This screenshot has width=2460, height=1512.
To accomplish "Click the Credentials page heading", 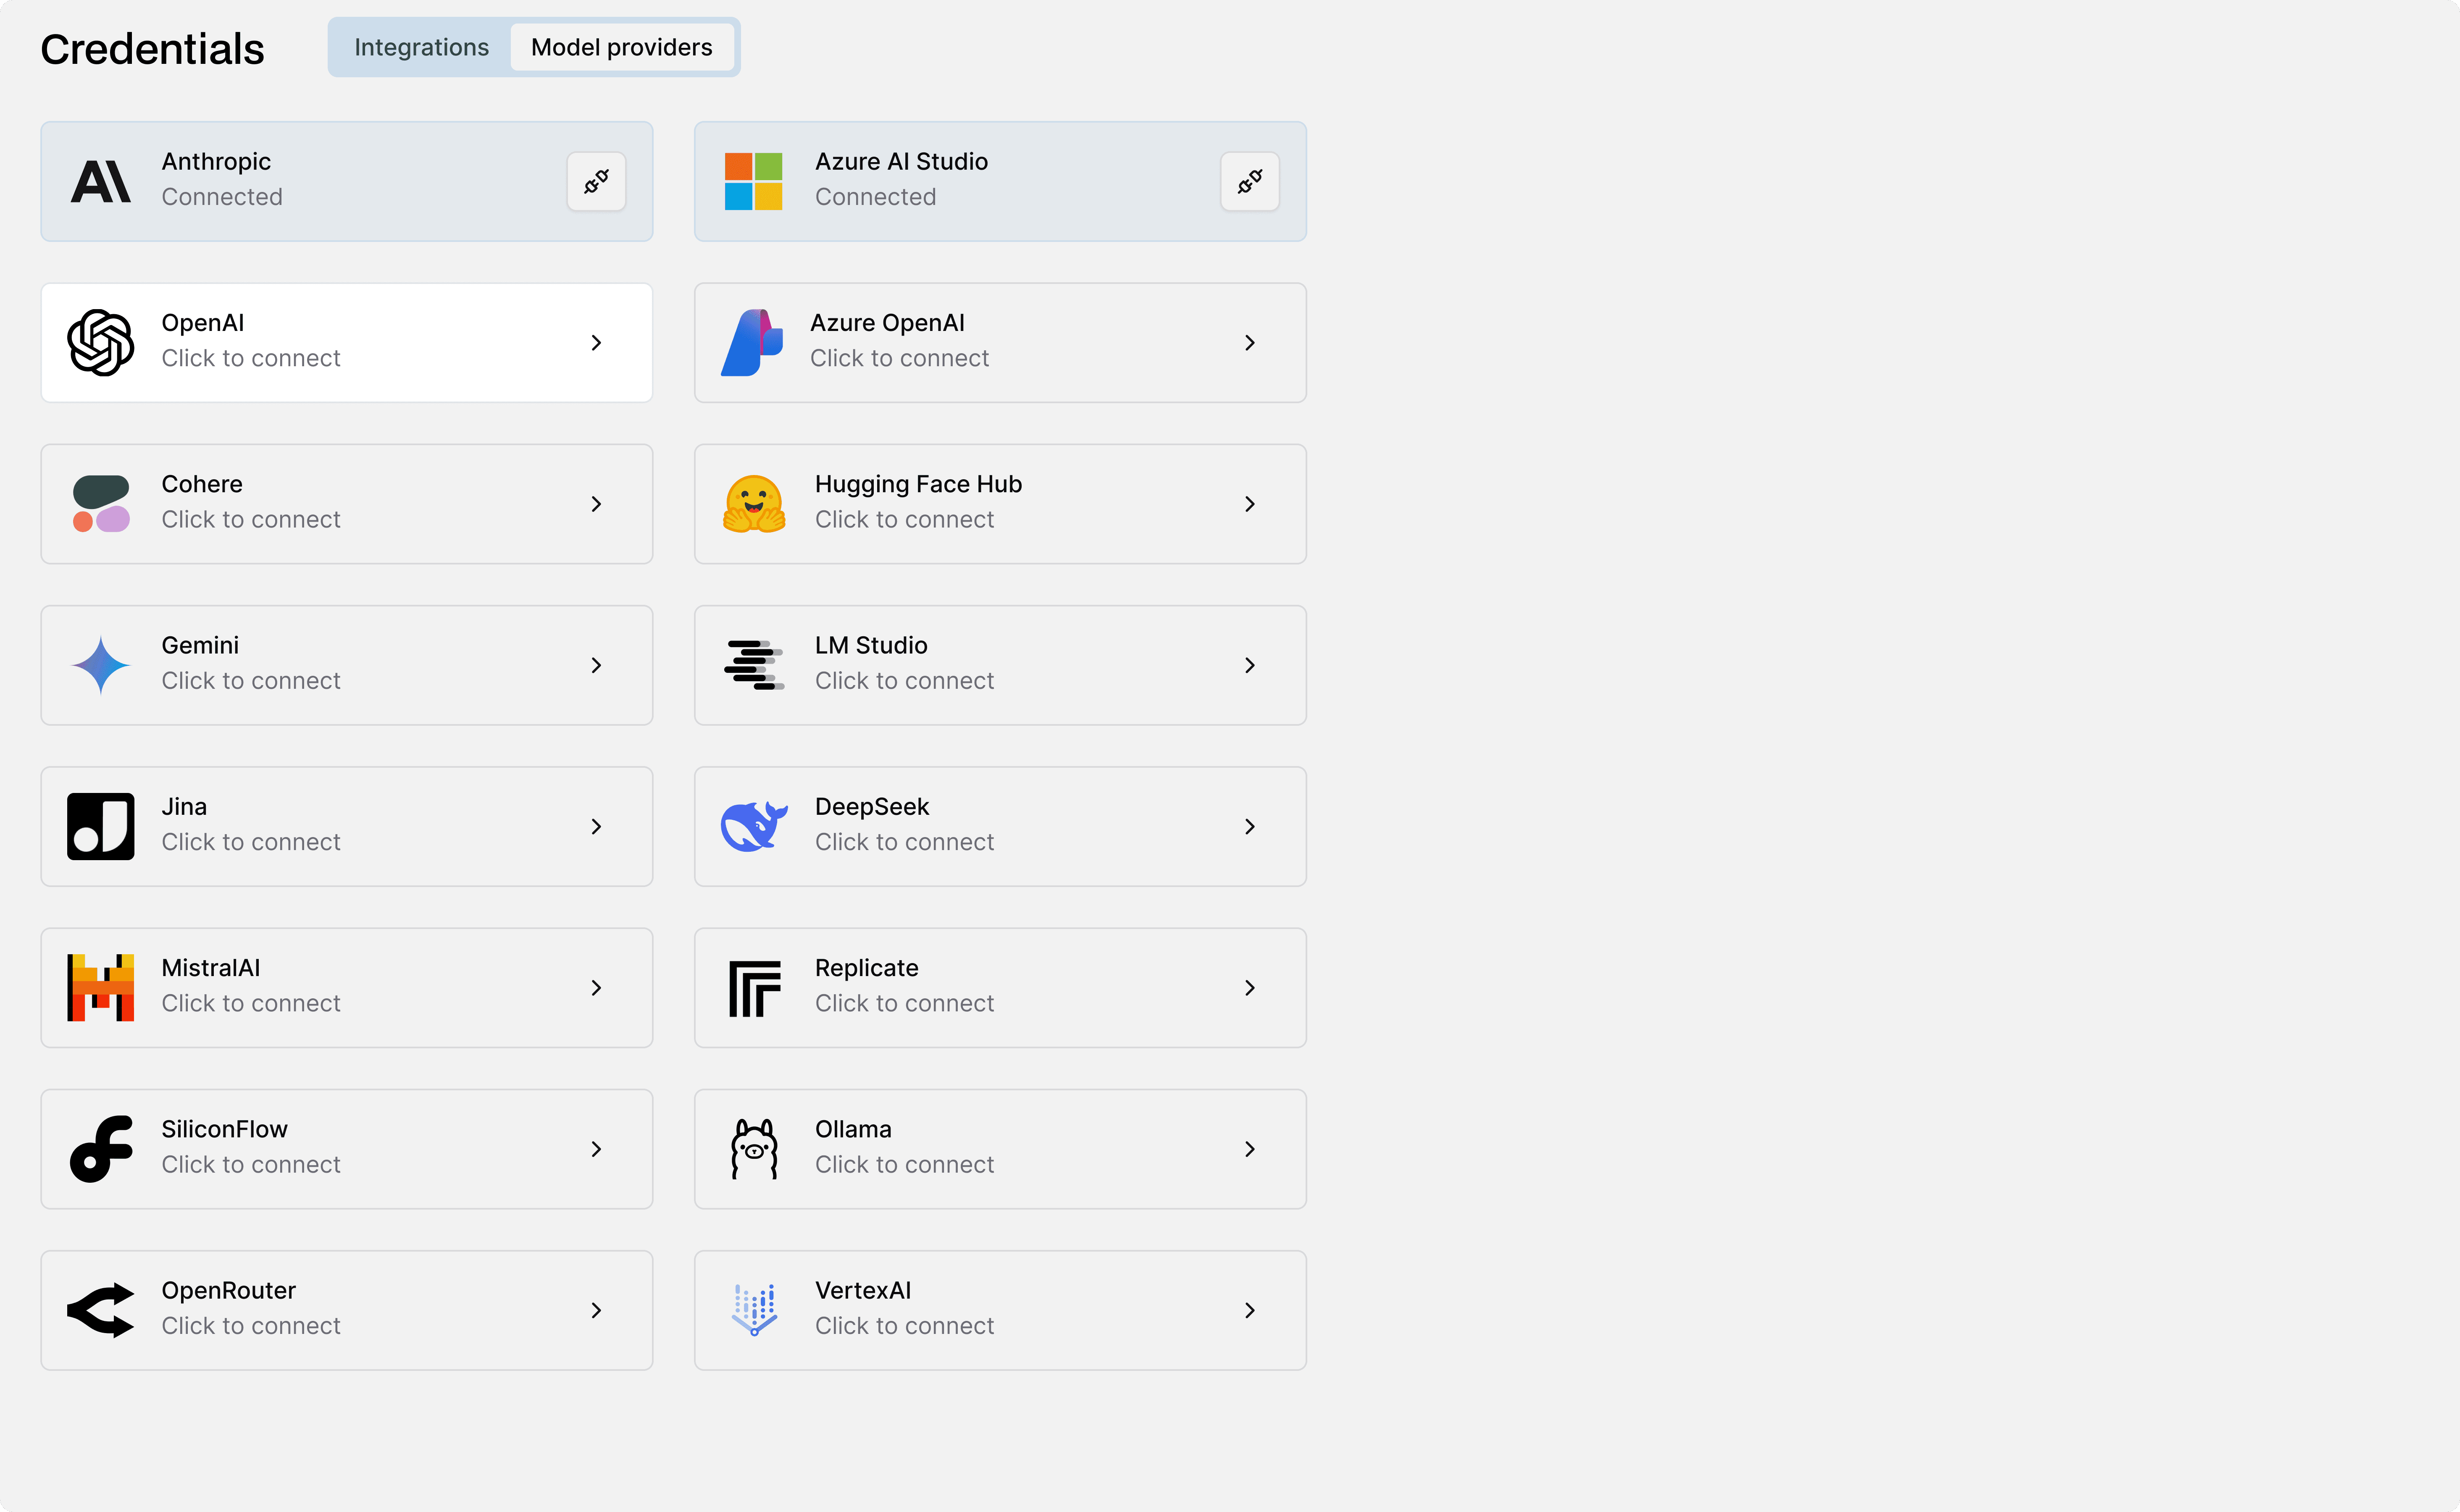I will tap(152, 49).
